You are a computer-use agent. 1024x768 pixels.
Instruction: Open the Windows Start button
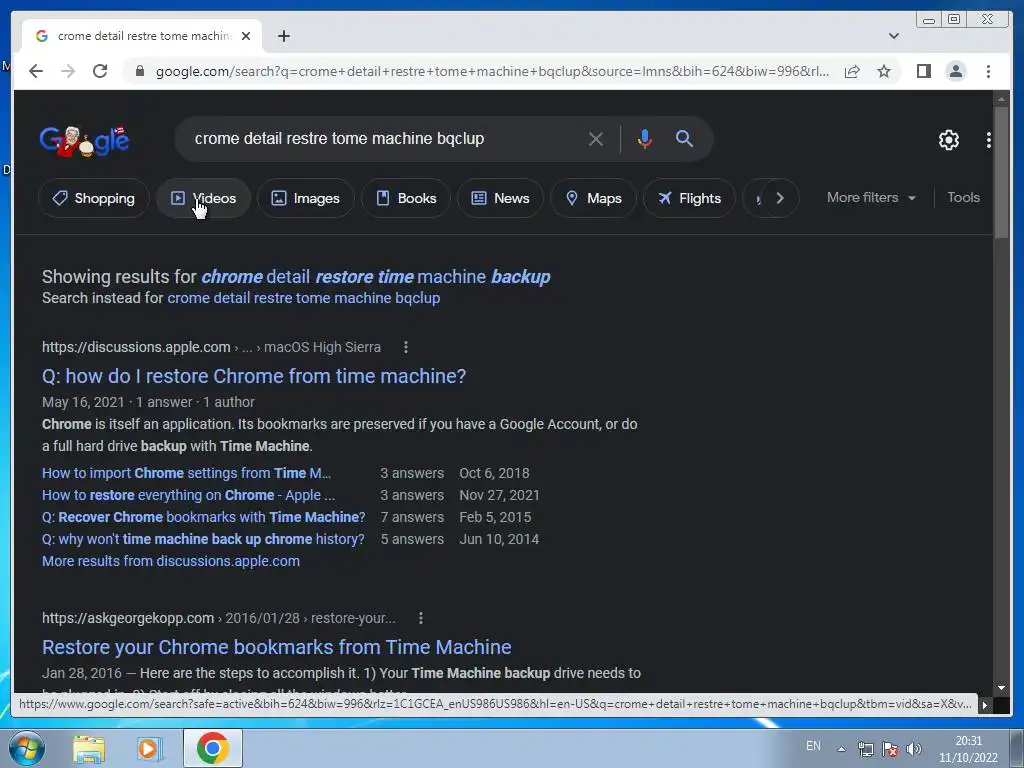point(26,748)
